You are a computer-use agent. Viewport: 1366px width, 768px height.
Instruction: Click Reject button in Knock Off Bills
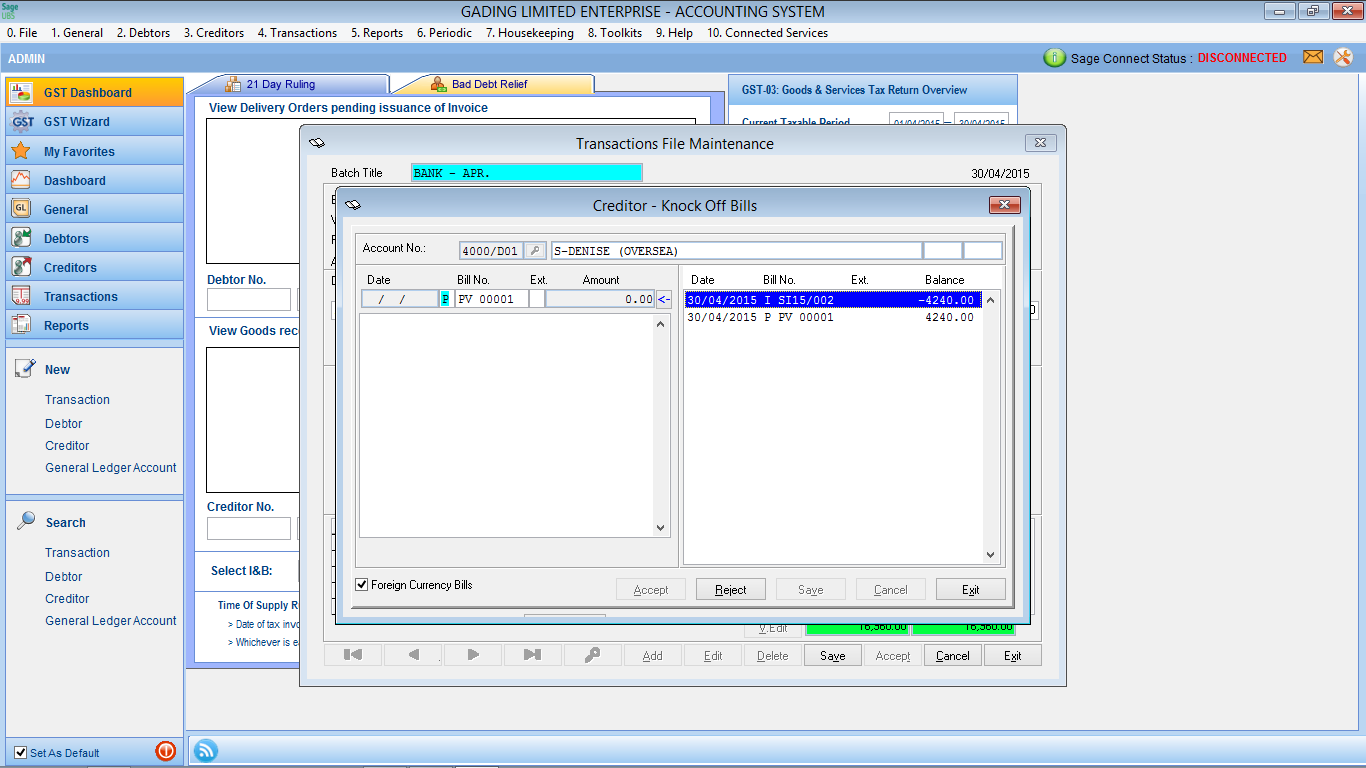click(731, 589)
